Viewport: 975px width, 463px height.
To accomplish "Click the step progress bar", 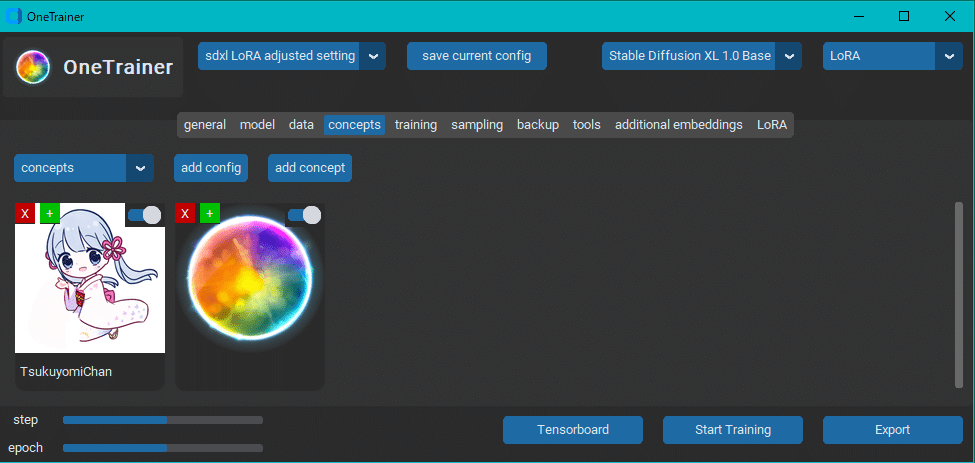I will coord(163,420).
